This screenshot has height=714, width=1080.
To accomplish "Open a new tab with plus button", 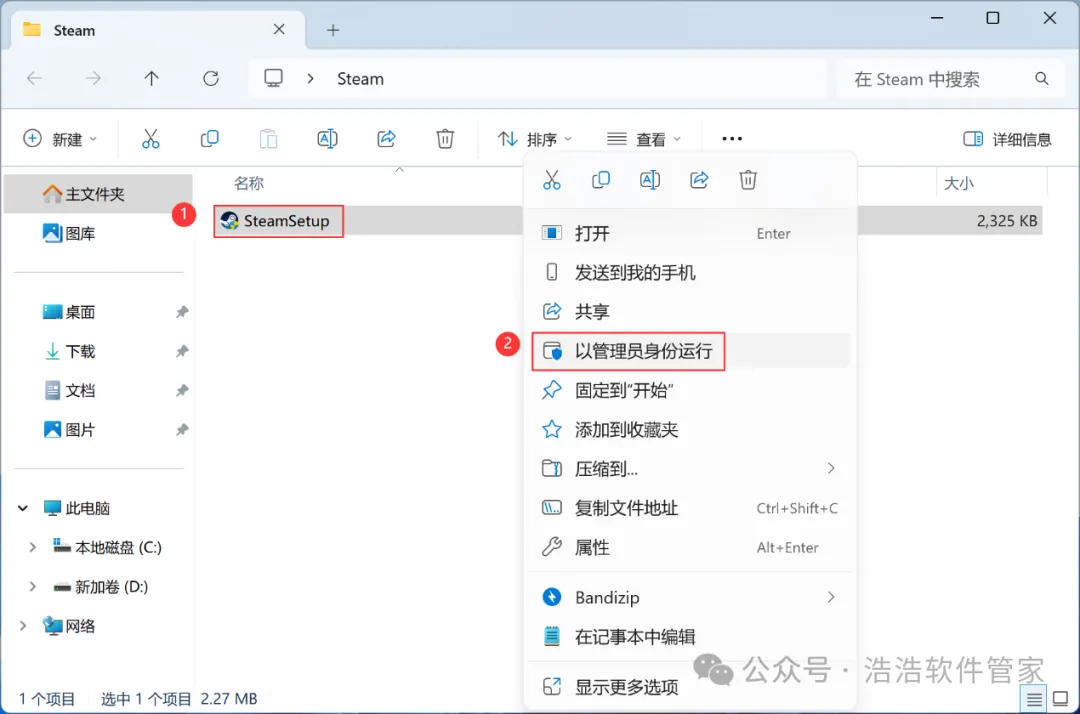I will point(333,30).
